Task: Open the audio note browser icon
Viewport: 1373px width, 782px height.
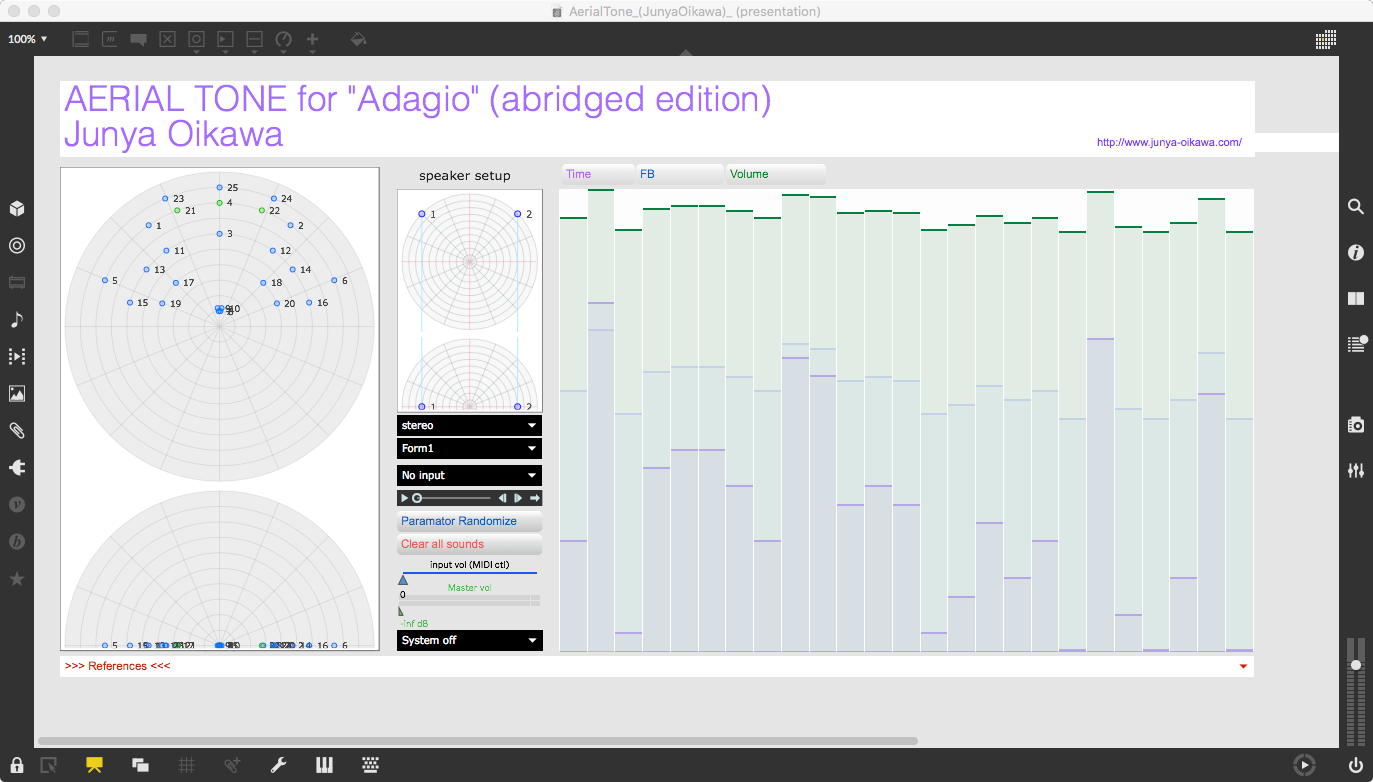Action: (16, 320)
